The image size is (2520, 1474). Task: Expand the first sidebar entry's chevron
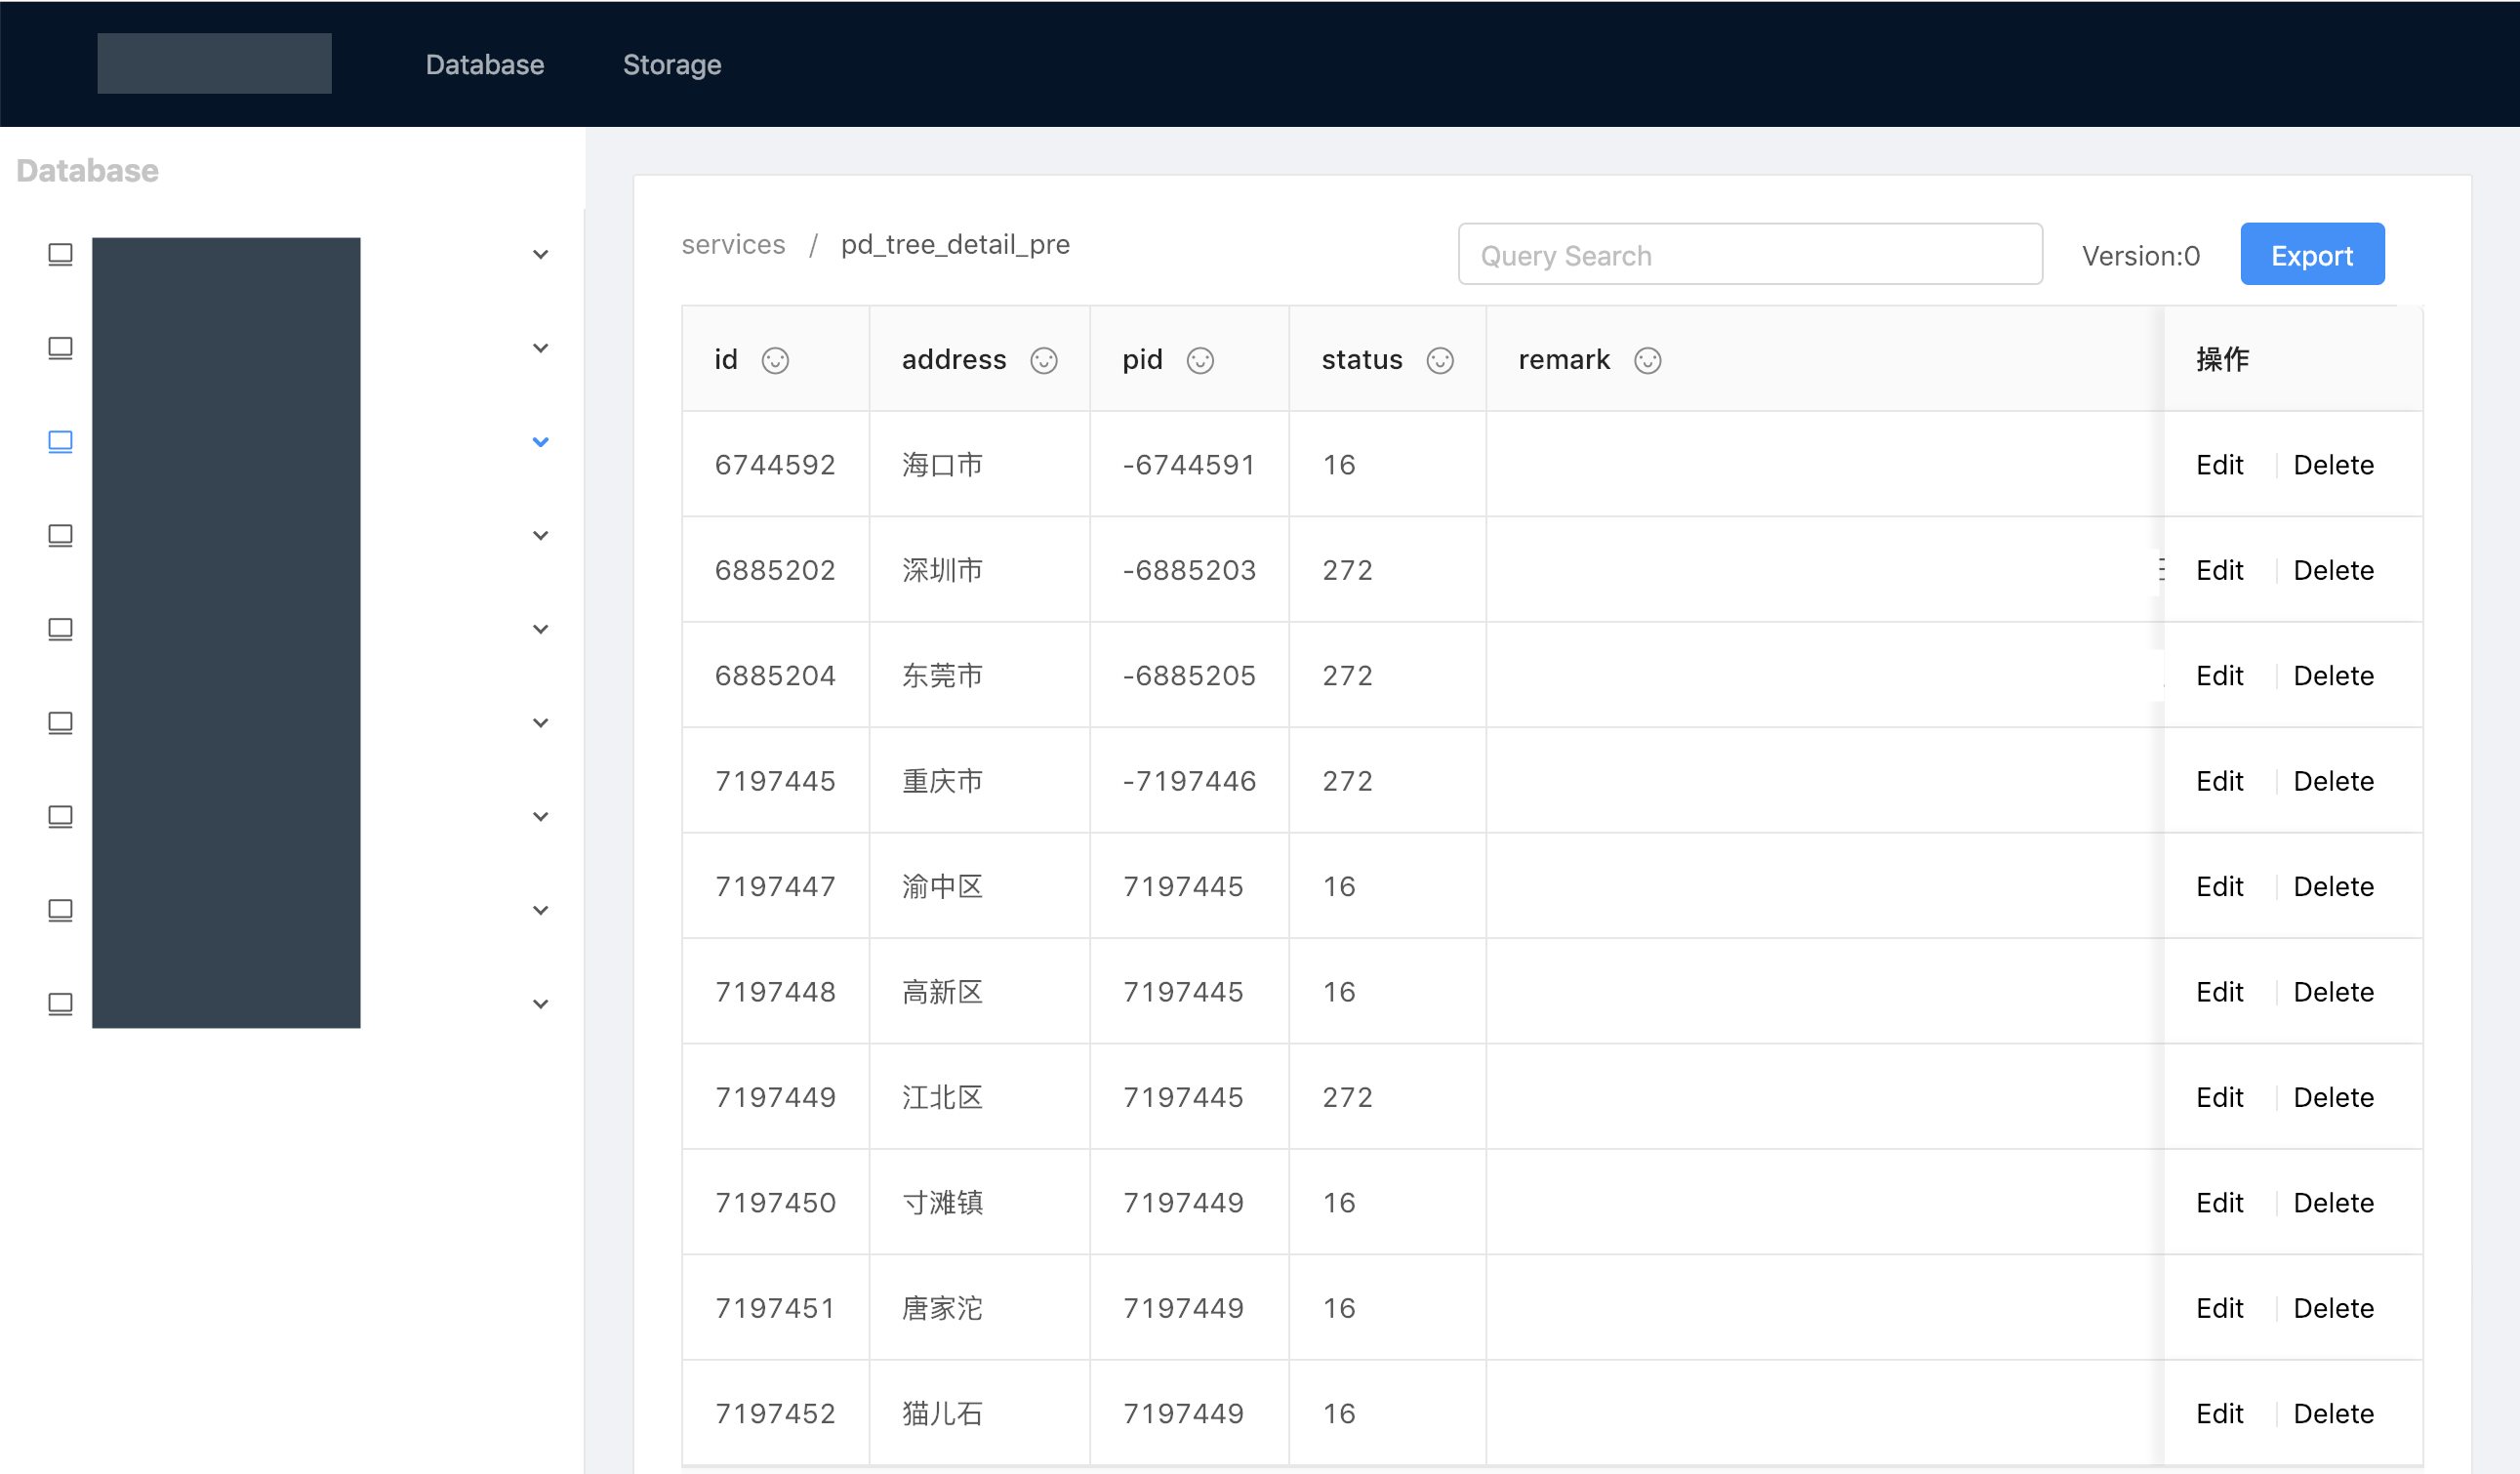click(541, 254)
